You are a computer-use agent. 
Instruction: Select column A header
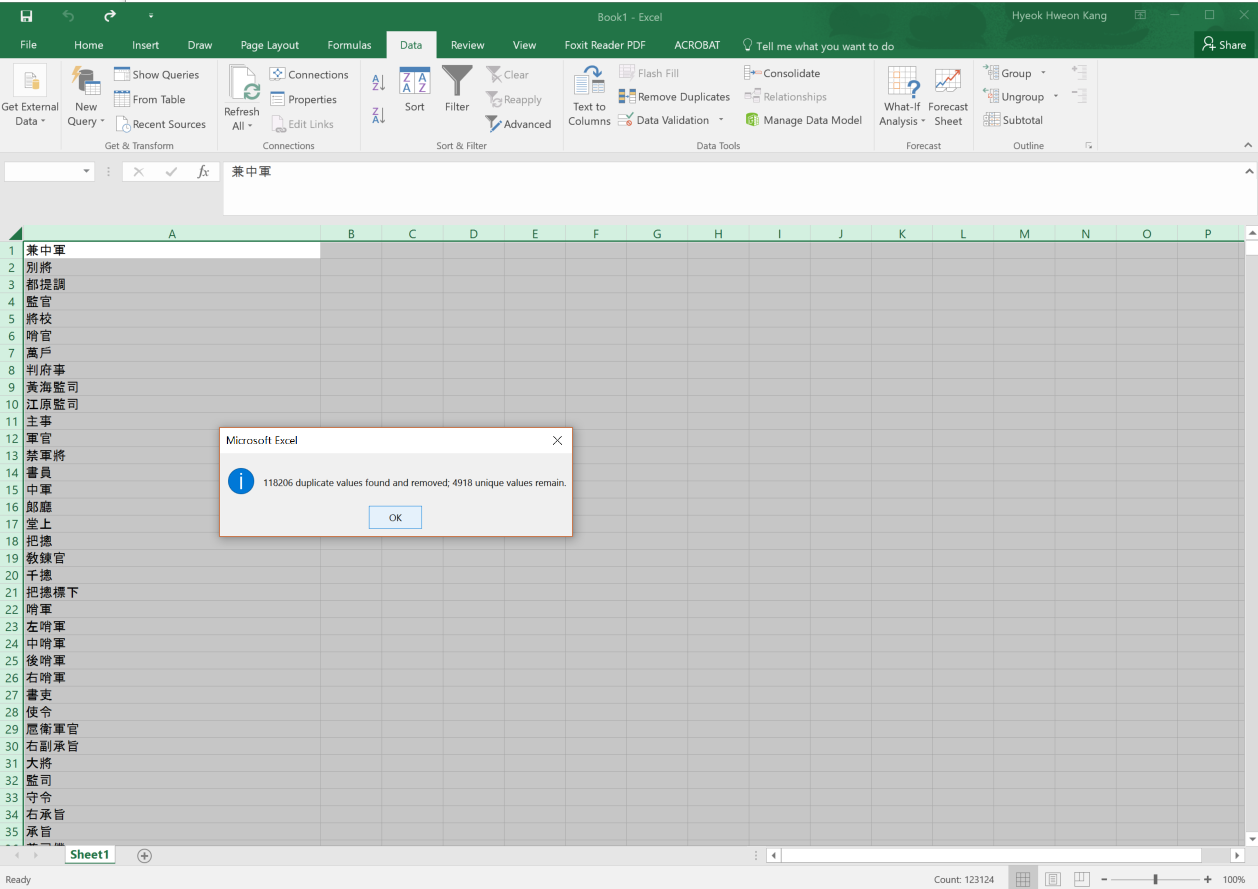(x=172, y=234)
